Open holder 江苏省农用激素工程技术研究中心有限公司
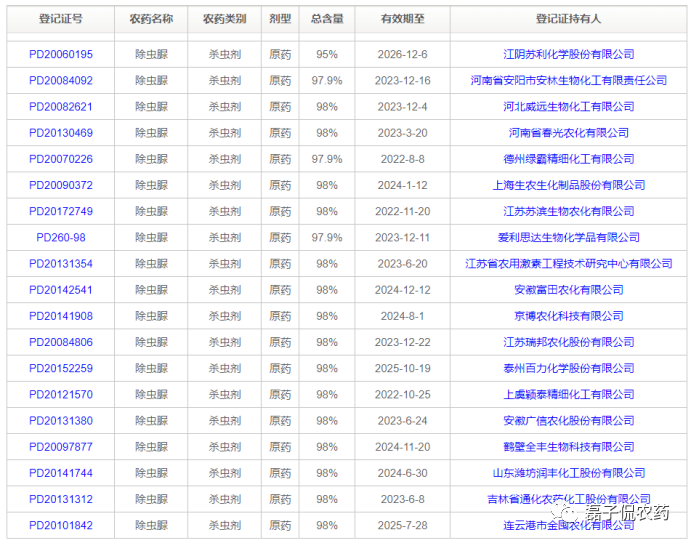 pos(568,264)
